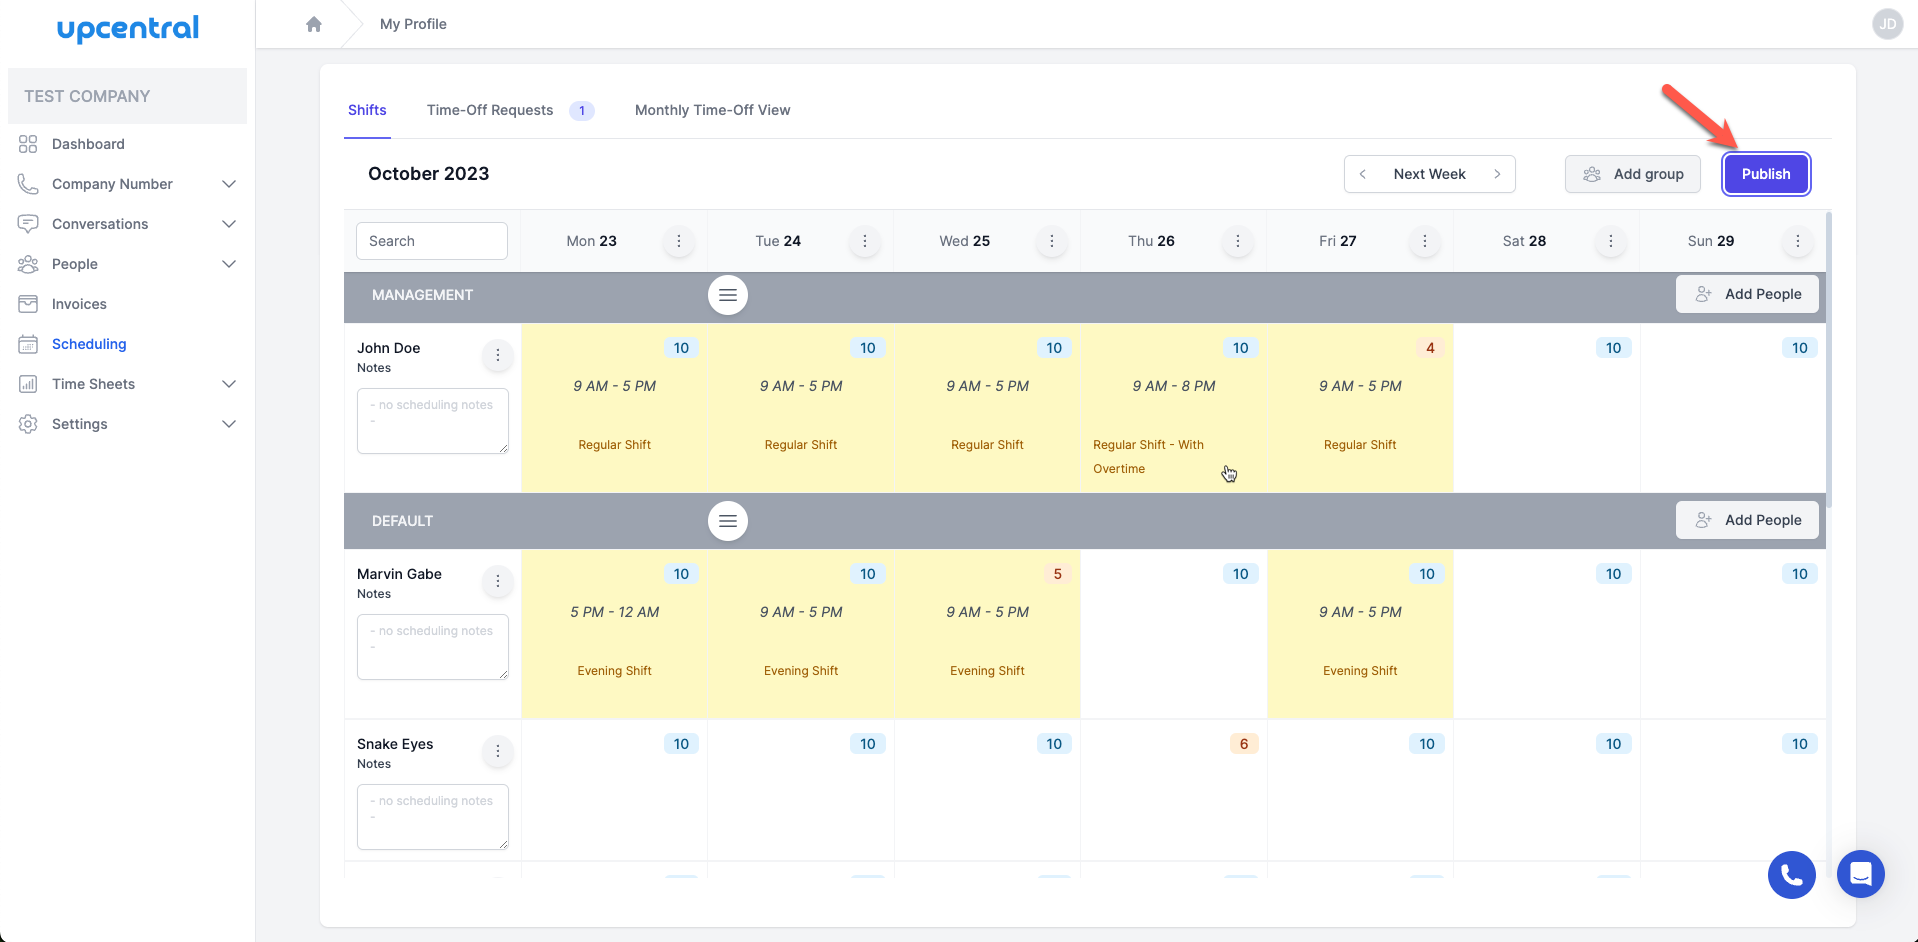Click the schedule Search field

click(432, 241)
